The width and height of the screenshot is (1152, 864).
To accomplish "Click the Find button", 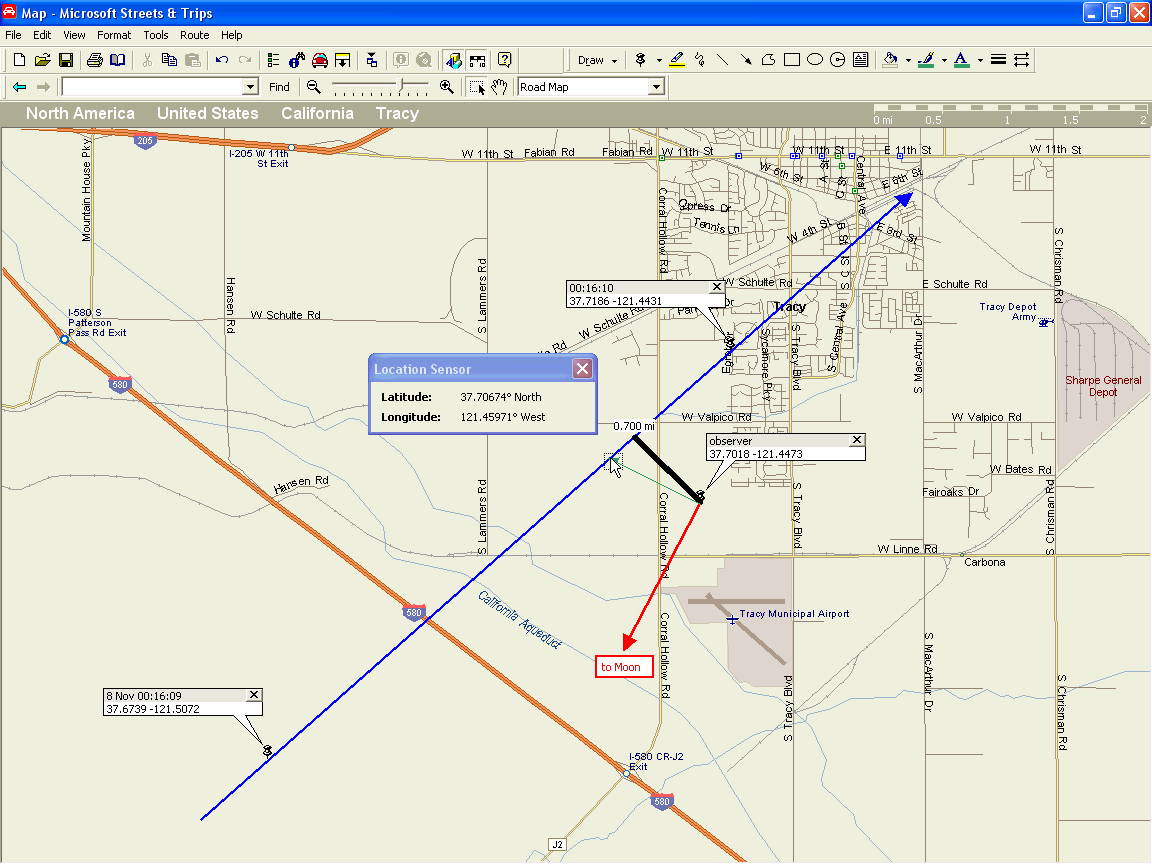I will [x=279, y=87].
